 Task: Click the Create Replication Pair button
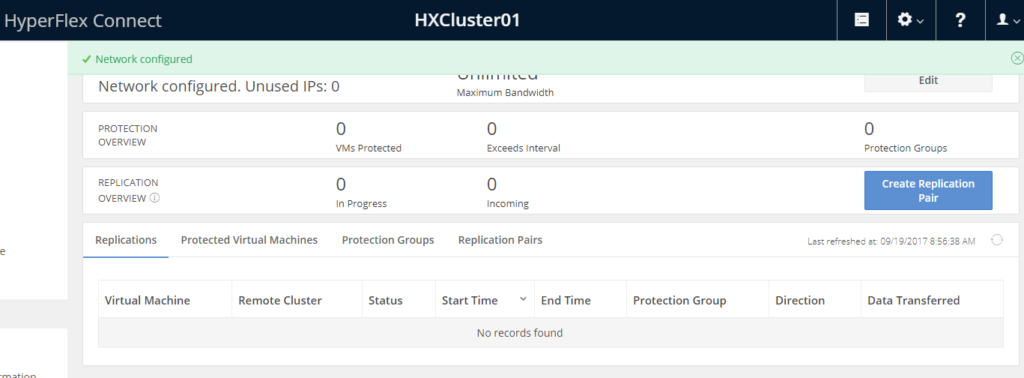point(928,191)
